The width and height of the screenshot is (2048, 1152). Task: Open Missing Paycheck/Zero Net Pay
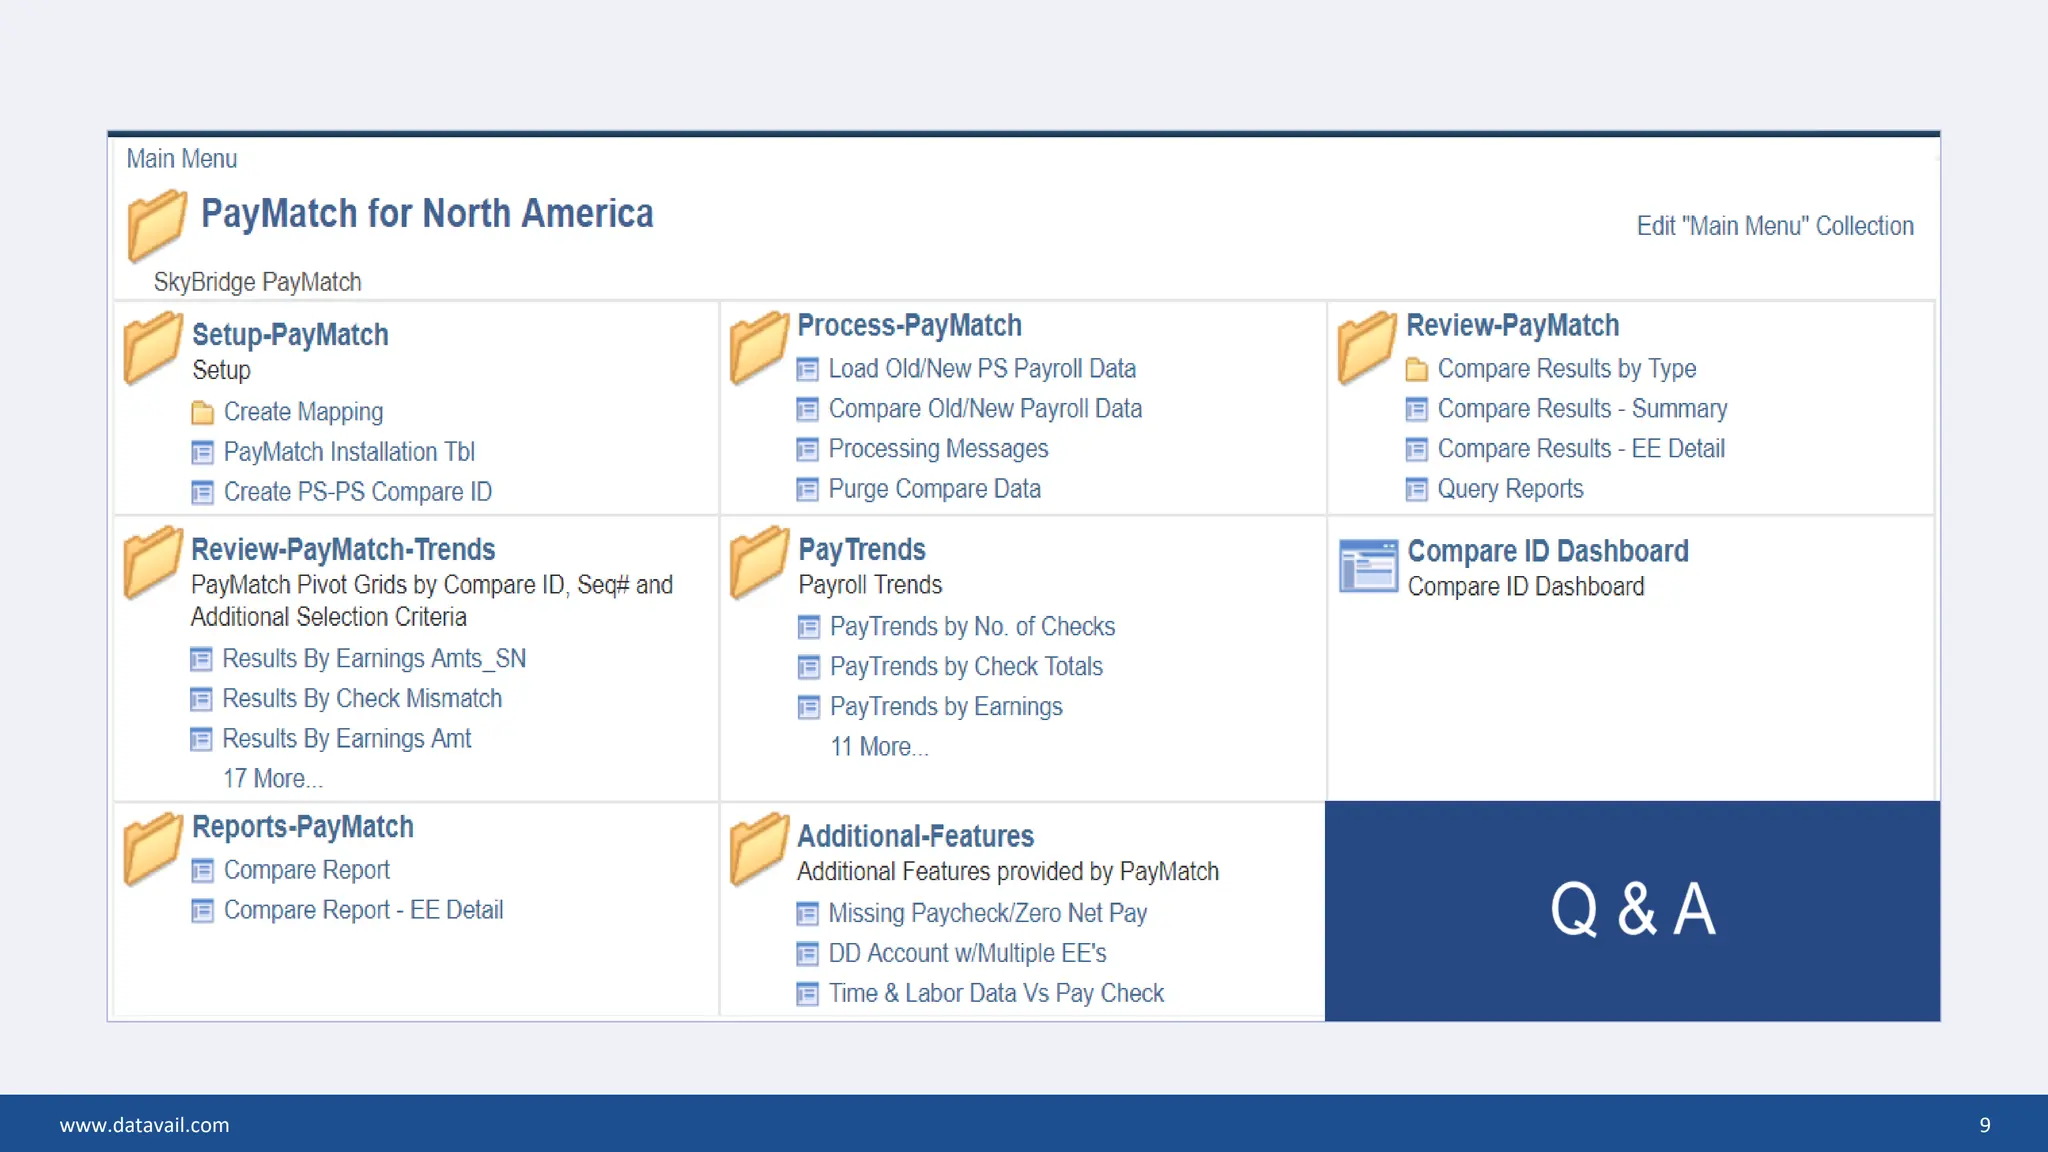[x=987, y=913]
